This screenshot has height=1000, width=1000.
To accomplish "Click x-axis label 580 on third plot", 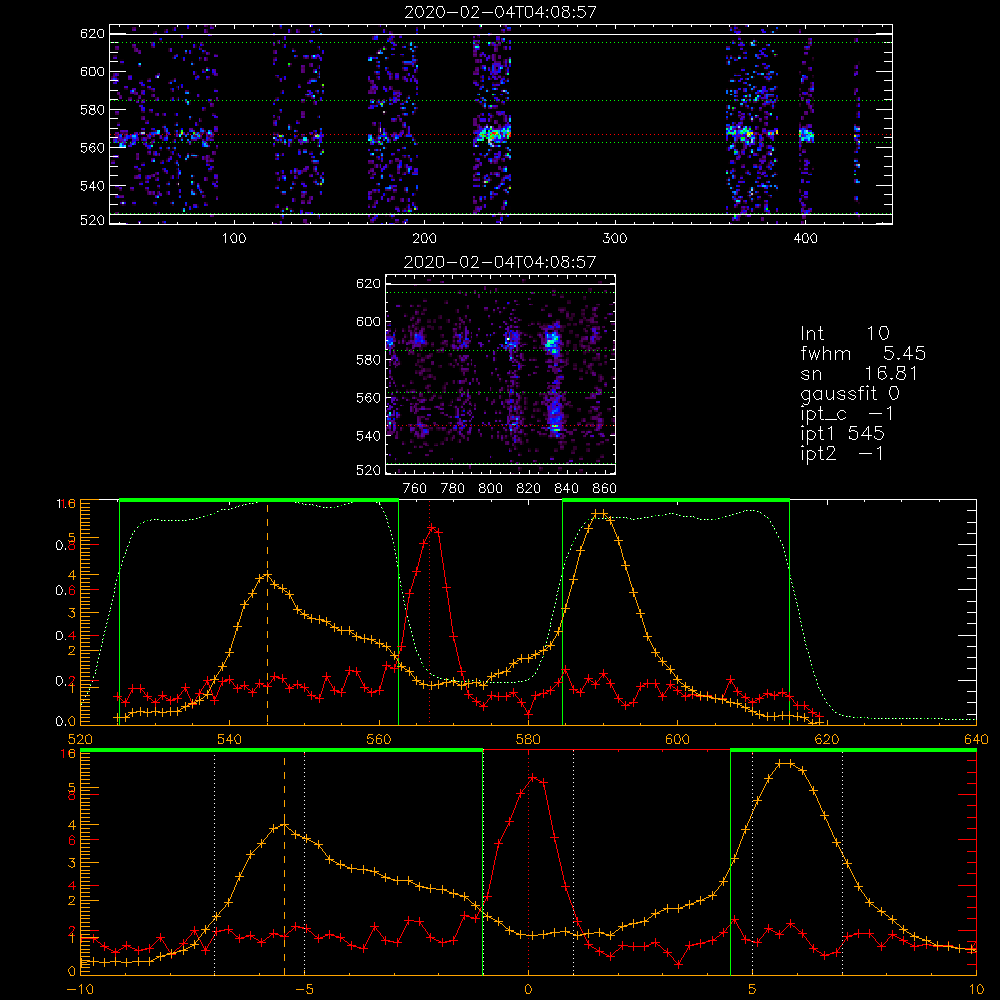I will point(528,739).
